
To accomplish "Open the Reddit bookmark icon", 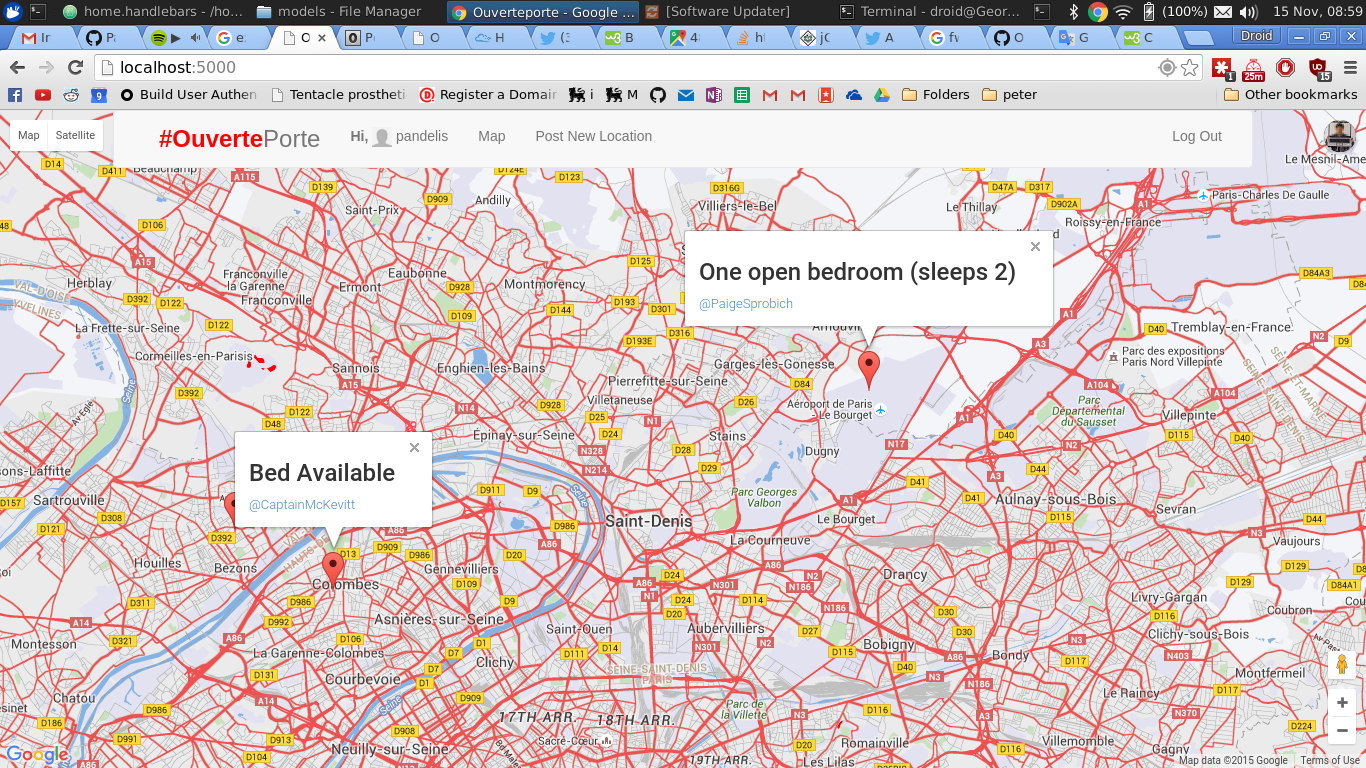I will (x=71, y=95).
